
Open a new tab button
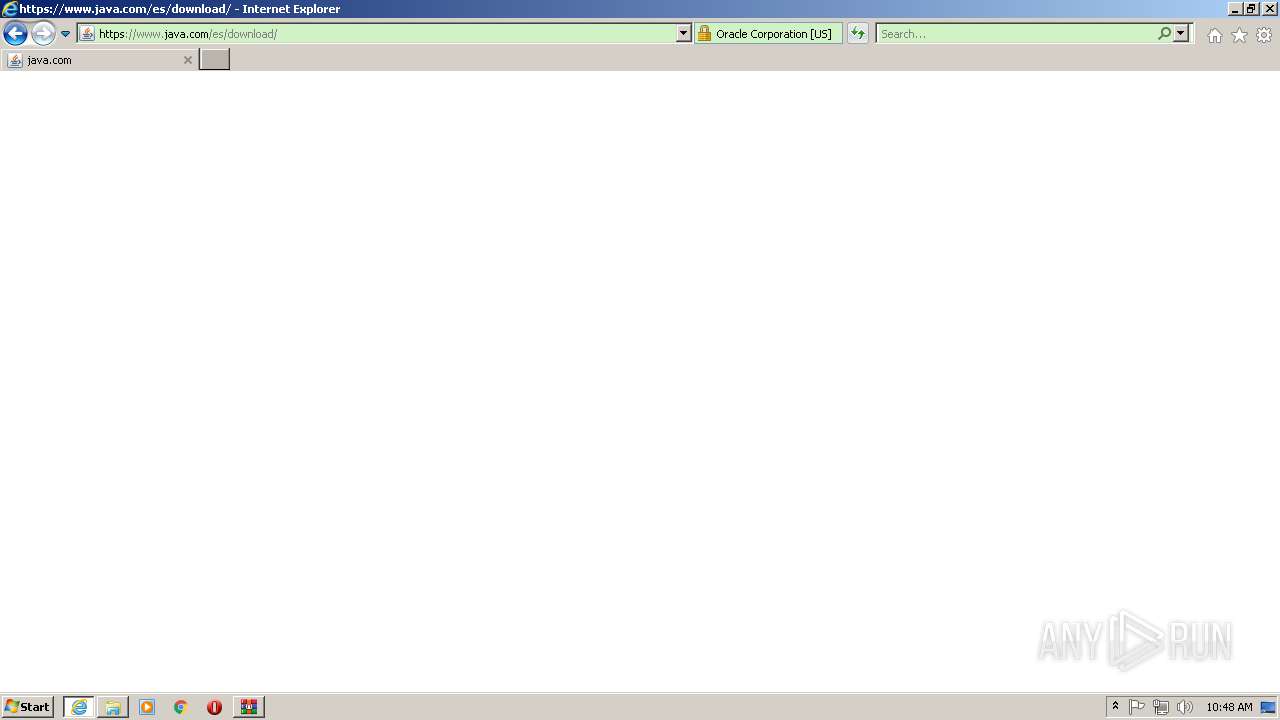tap(215, 60)
